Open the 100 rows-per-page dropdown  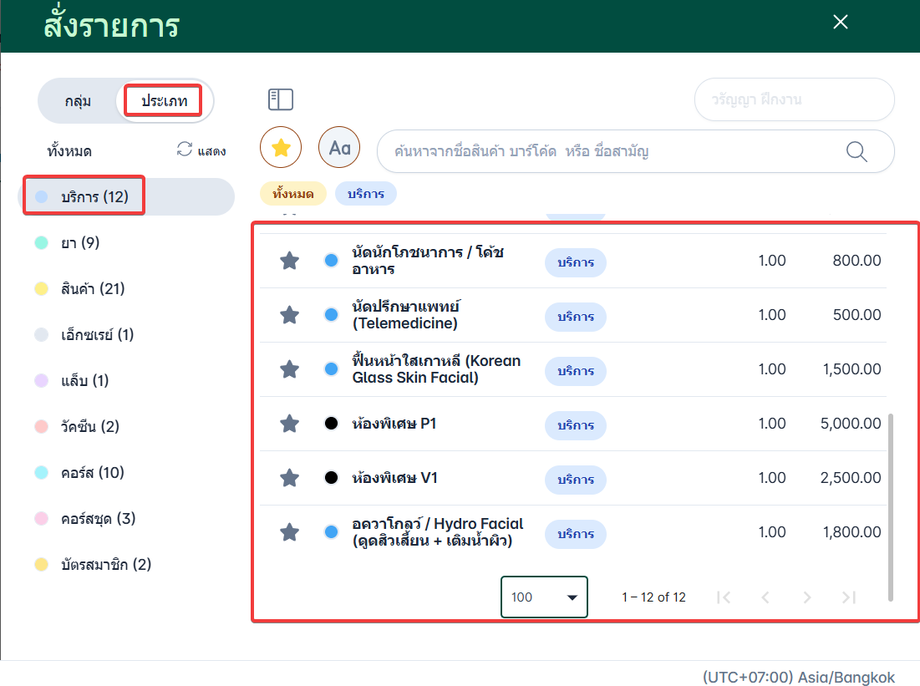[x=544, y=597]
